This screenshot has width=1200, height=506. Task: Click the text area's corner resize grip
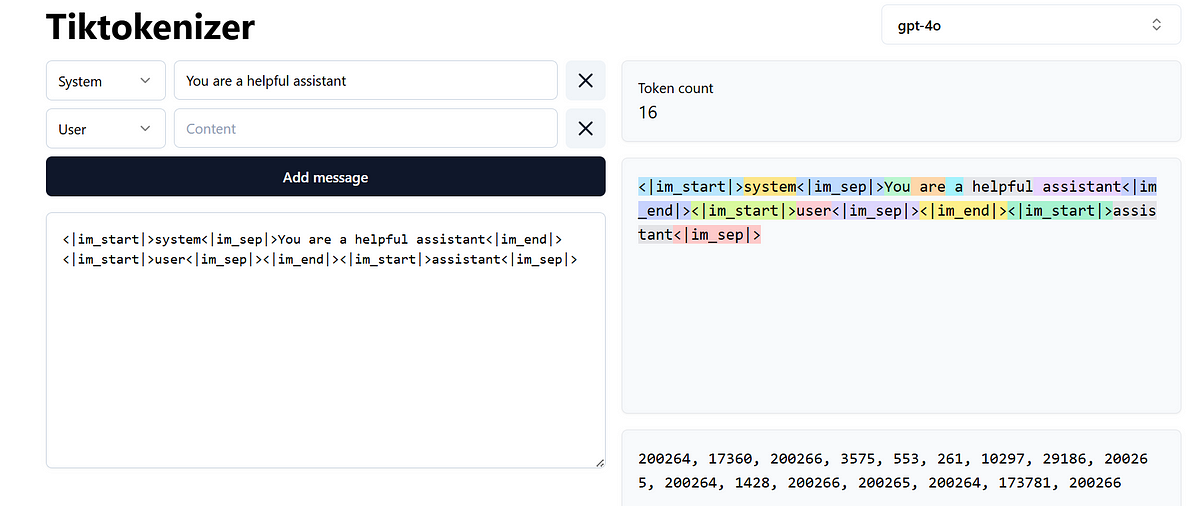point(599,462)
